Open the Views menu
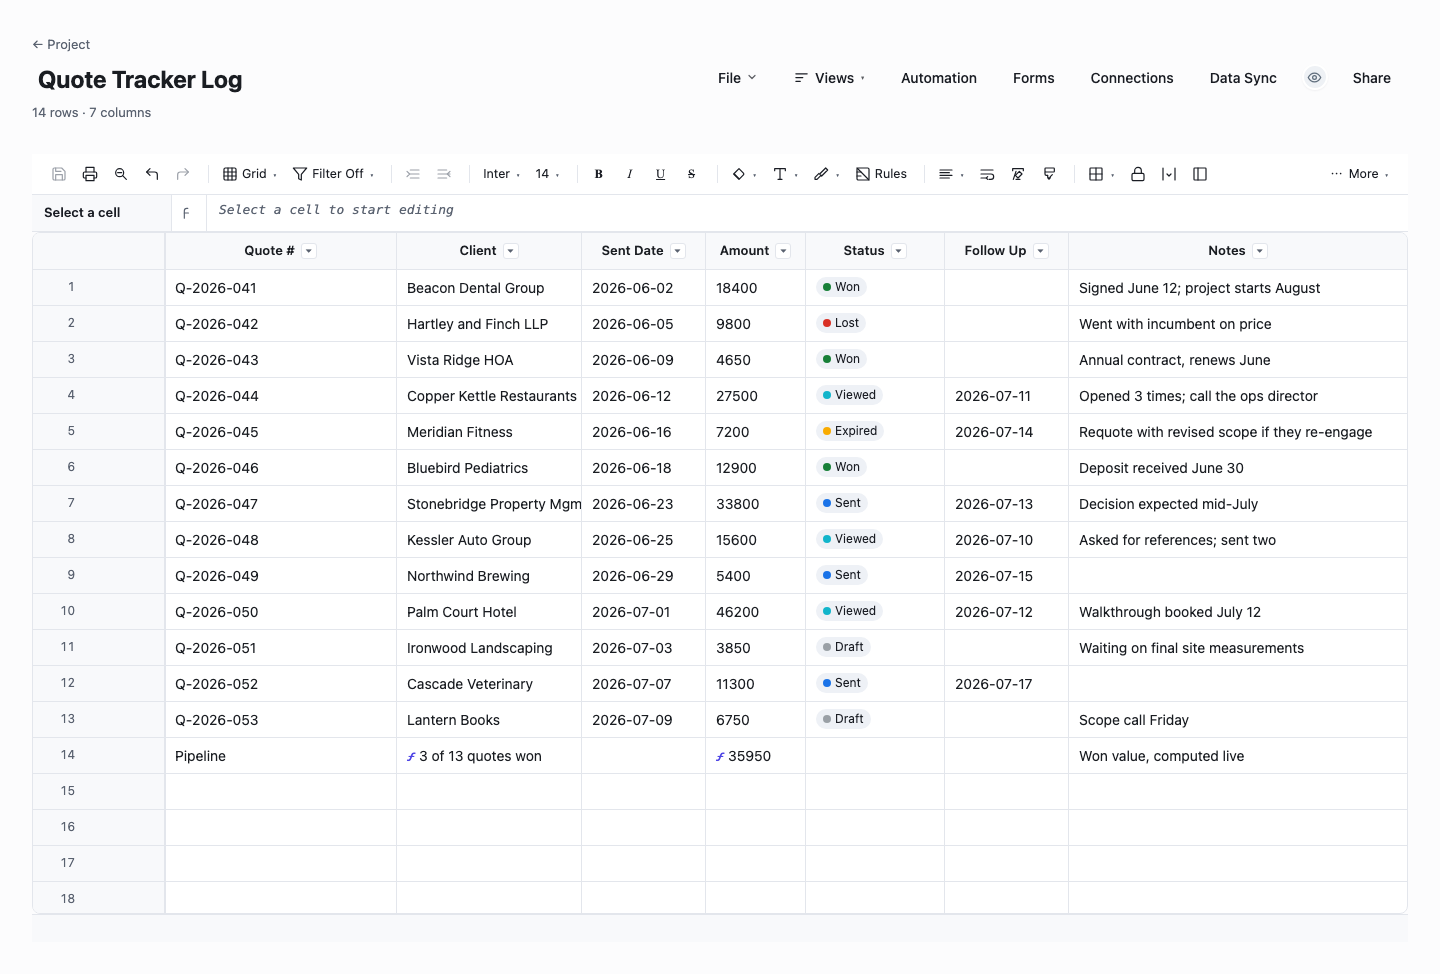Screen dimensions: 1440x974 (830, 78)
